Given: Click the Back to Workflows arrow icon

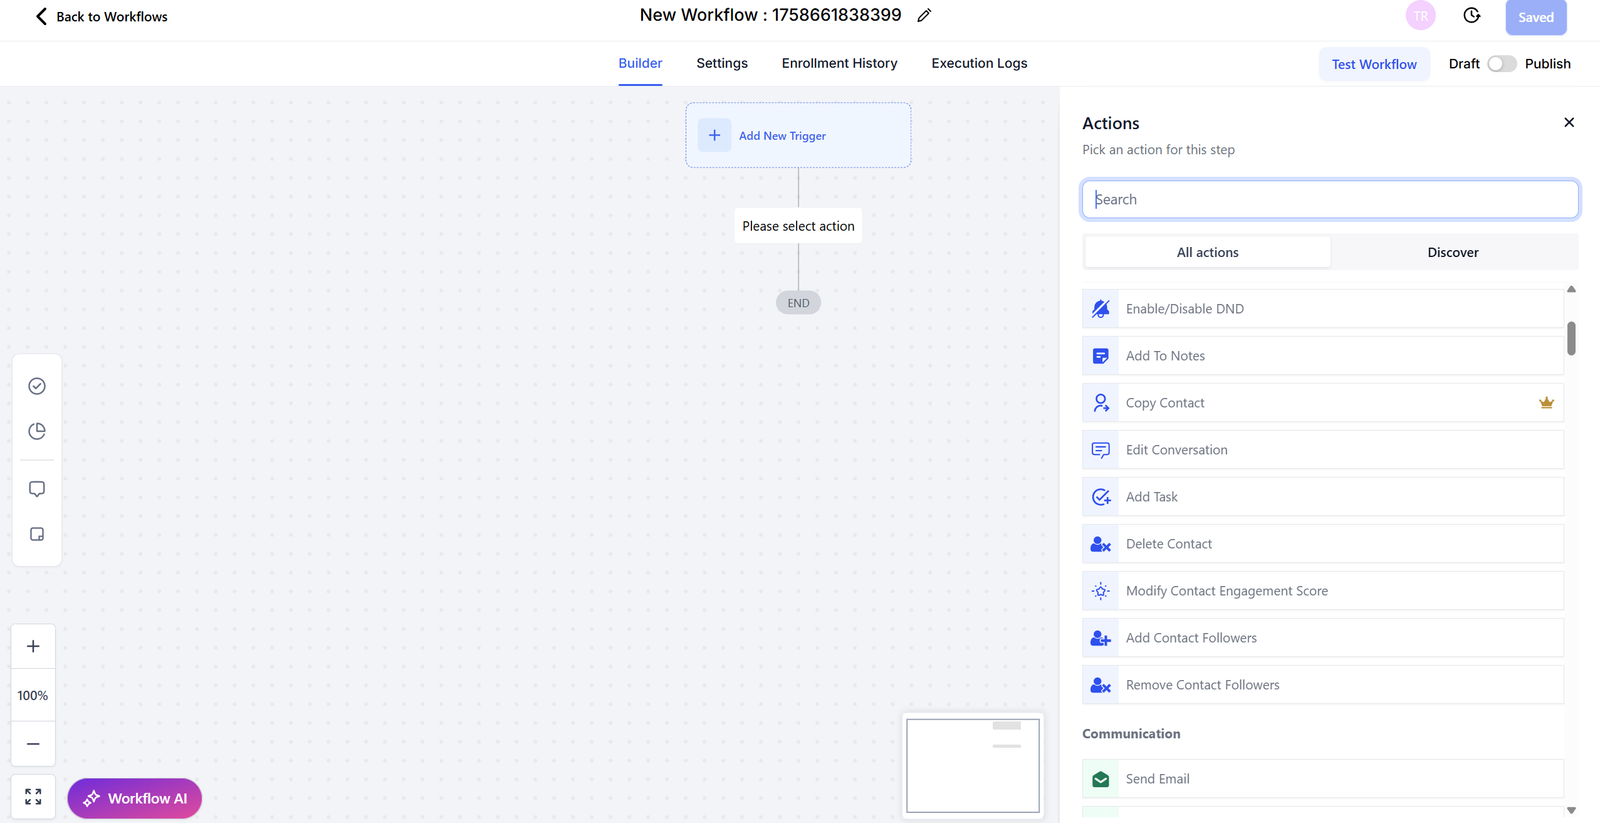Looking at the screenshot, I should click(41, 16).
